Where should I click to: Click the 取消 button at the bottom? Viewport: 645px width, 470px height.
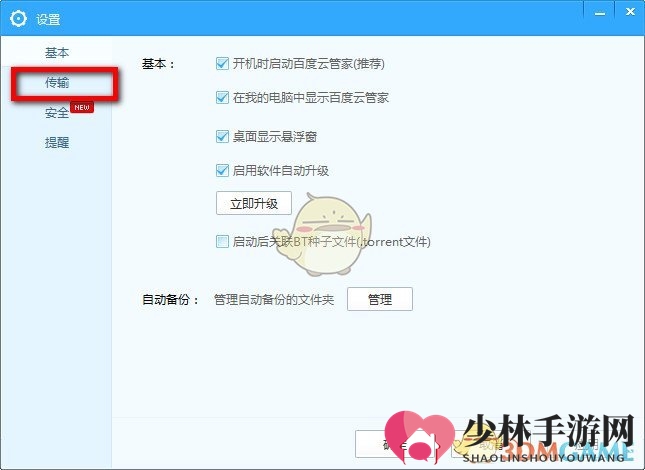coord(490,445)
